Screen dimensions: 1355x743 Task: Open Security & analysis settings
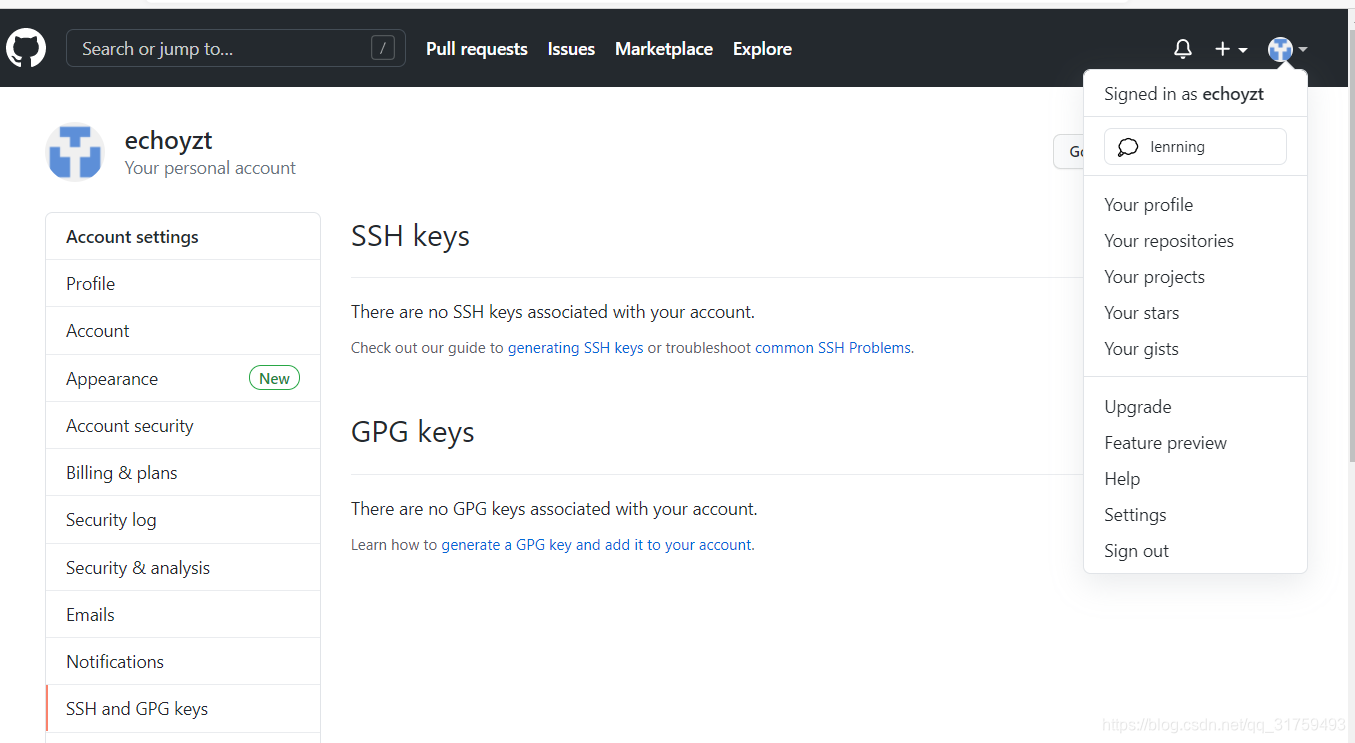(183, 567)
